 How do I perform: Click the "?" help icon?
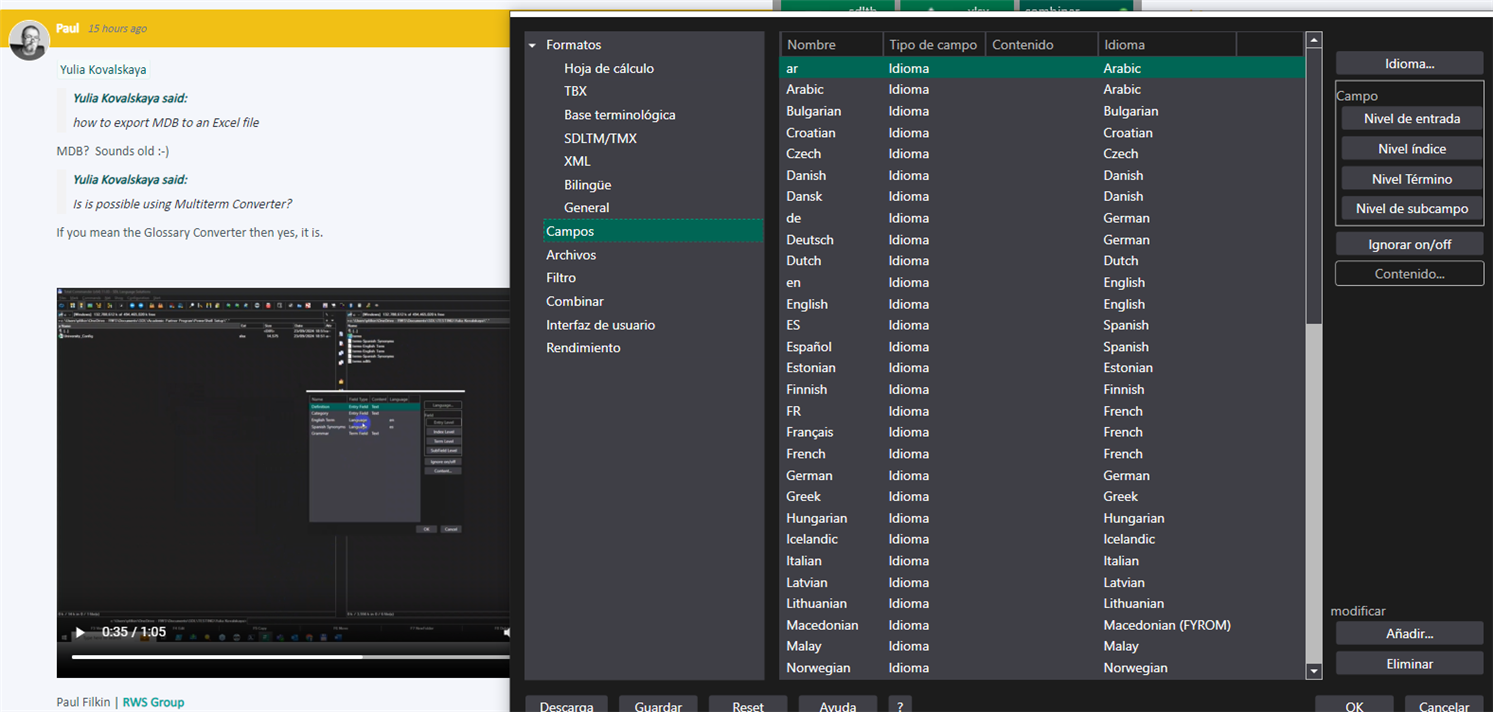(x=899, y=705)
